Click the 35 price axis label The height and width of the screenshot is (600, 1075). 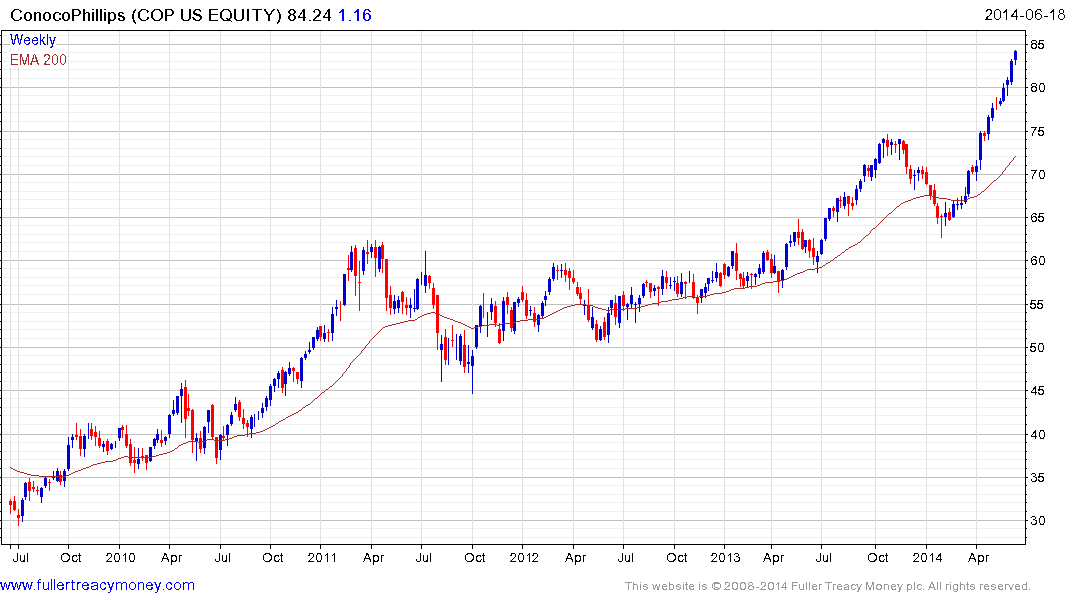pyautogui.click(x=1037, y=478)
